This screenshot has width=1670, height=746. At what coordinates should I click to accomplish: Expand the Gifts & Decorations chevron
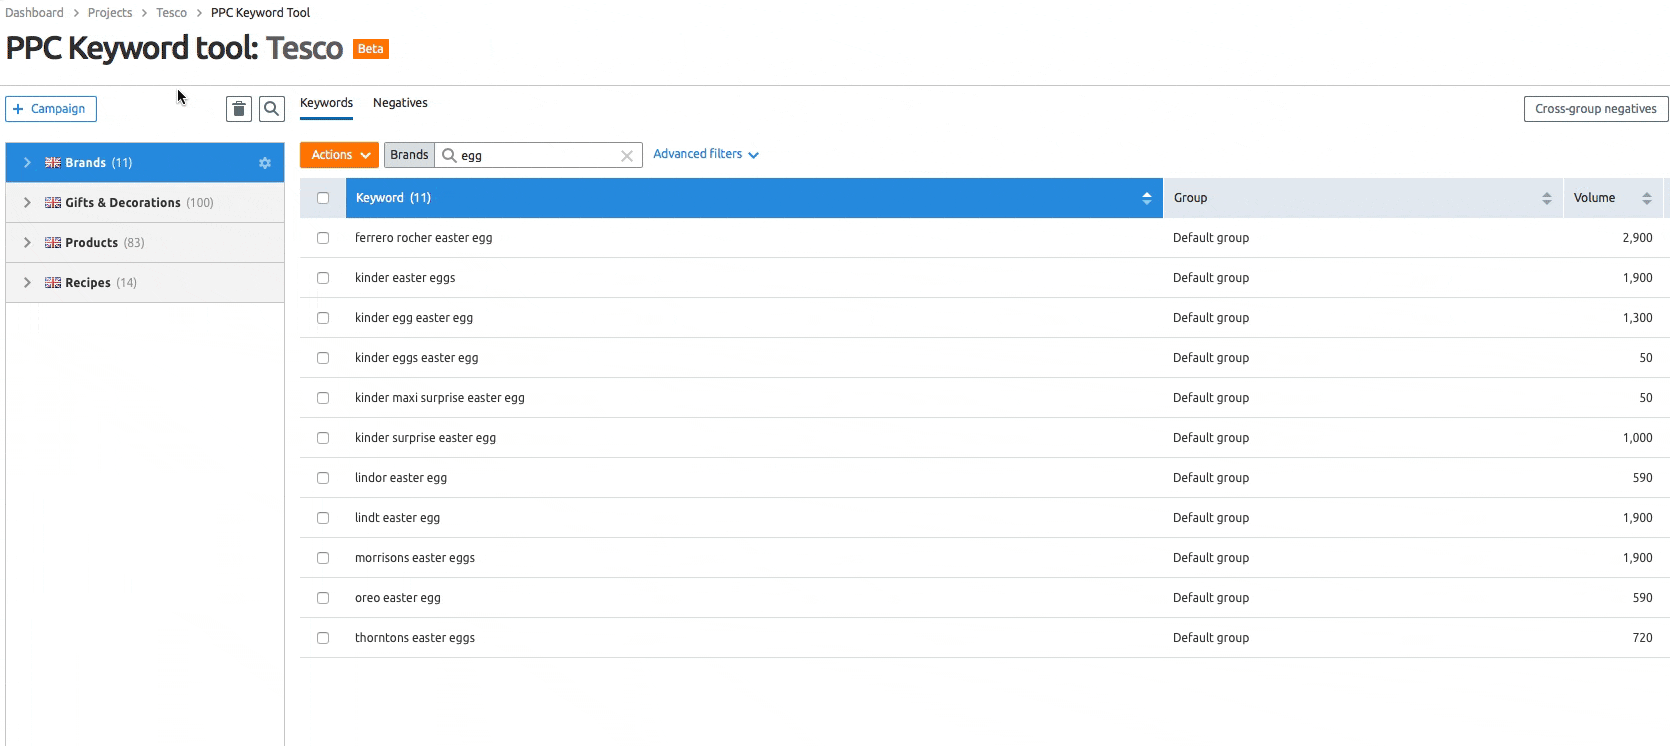[27, 203]
